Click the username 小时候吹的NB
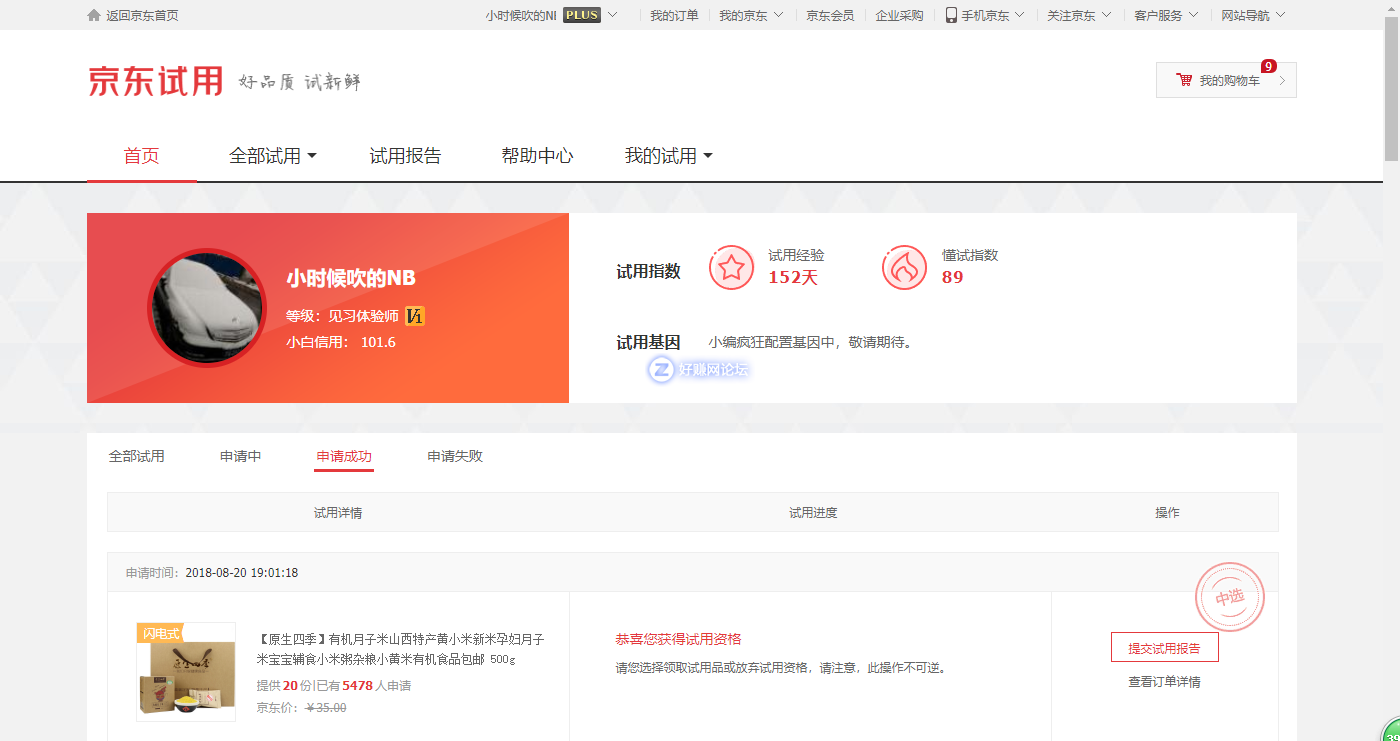 pos(351,278)
